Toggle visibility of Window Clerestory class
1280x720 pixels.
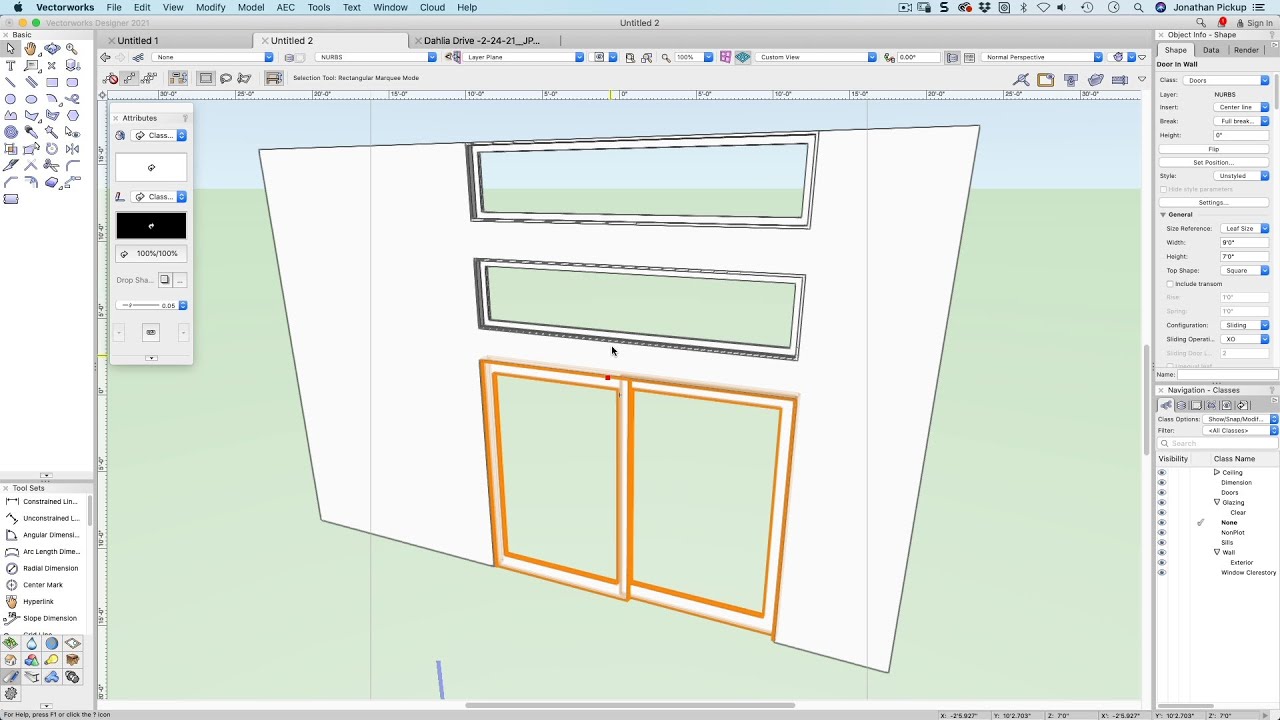(x=1161, y=572)
